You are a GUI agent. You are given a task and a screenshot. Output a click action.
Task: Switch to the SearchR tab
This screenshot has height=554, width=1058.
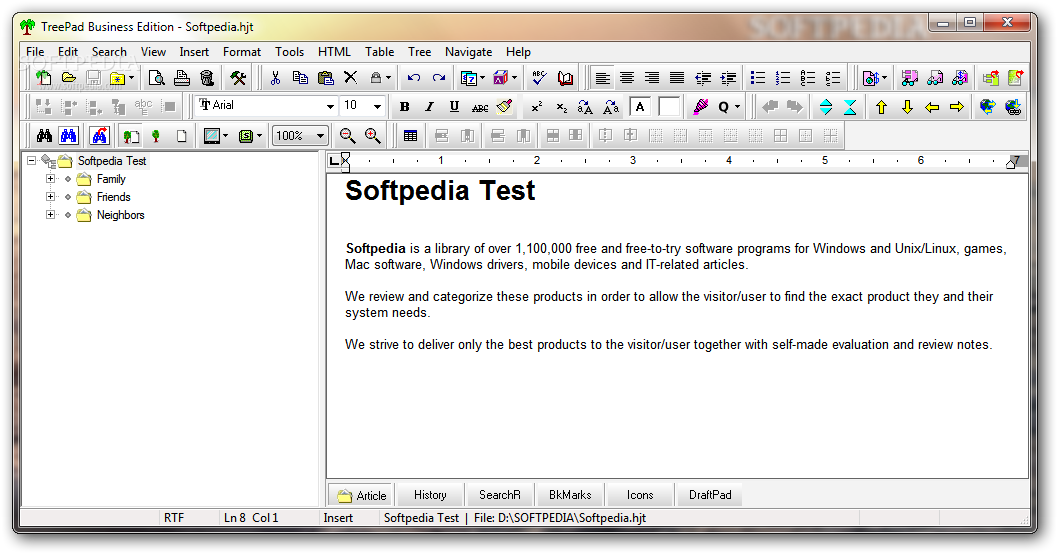click(x=499, y=495)
